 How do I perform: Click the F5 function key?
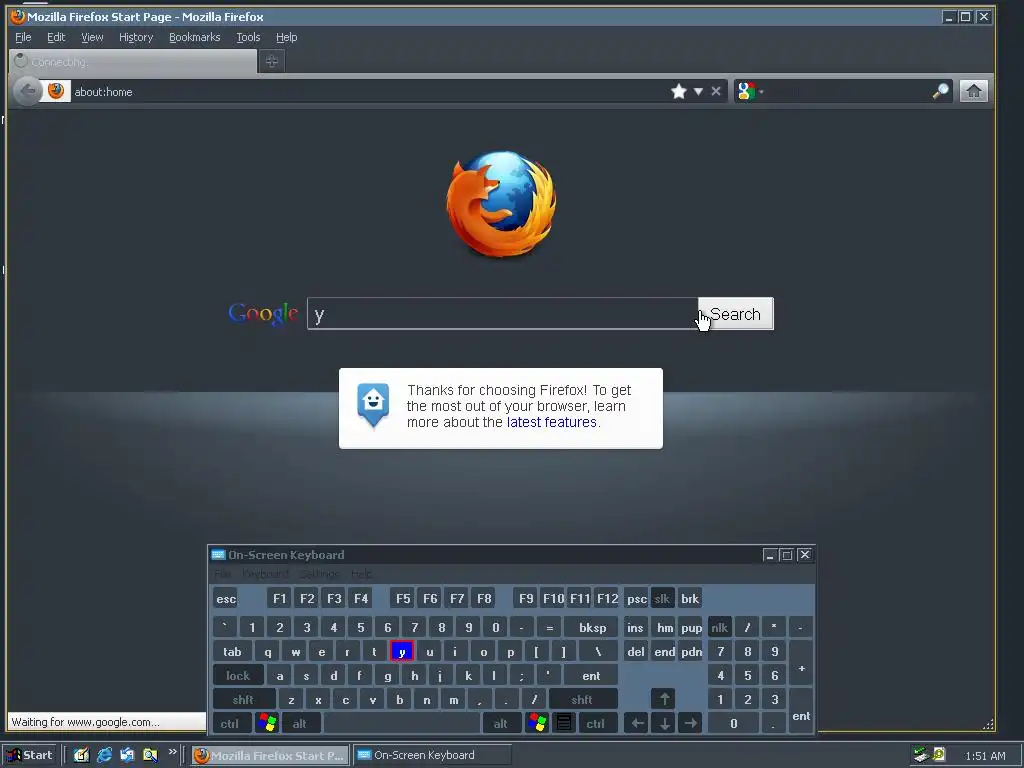[403, 599]
